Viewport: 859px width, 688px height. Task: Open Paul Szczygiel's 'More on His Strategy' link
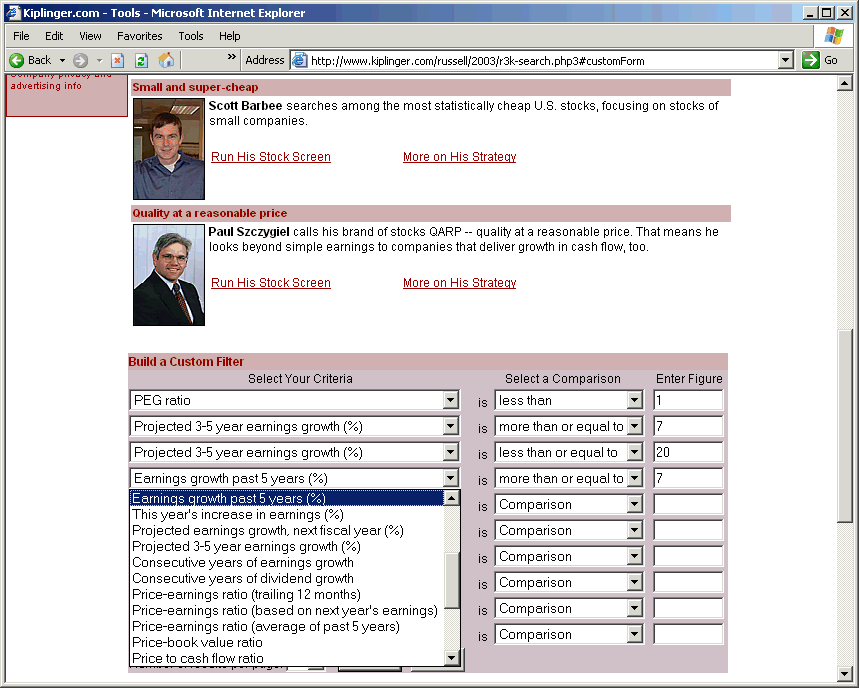459,283
